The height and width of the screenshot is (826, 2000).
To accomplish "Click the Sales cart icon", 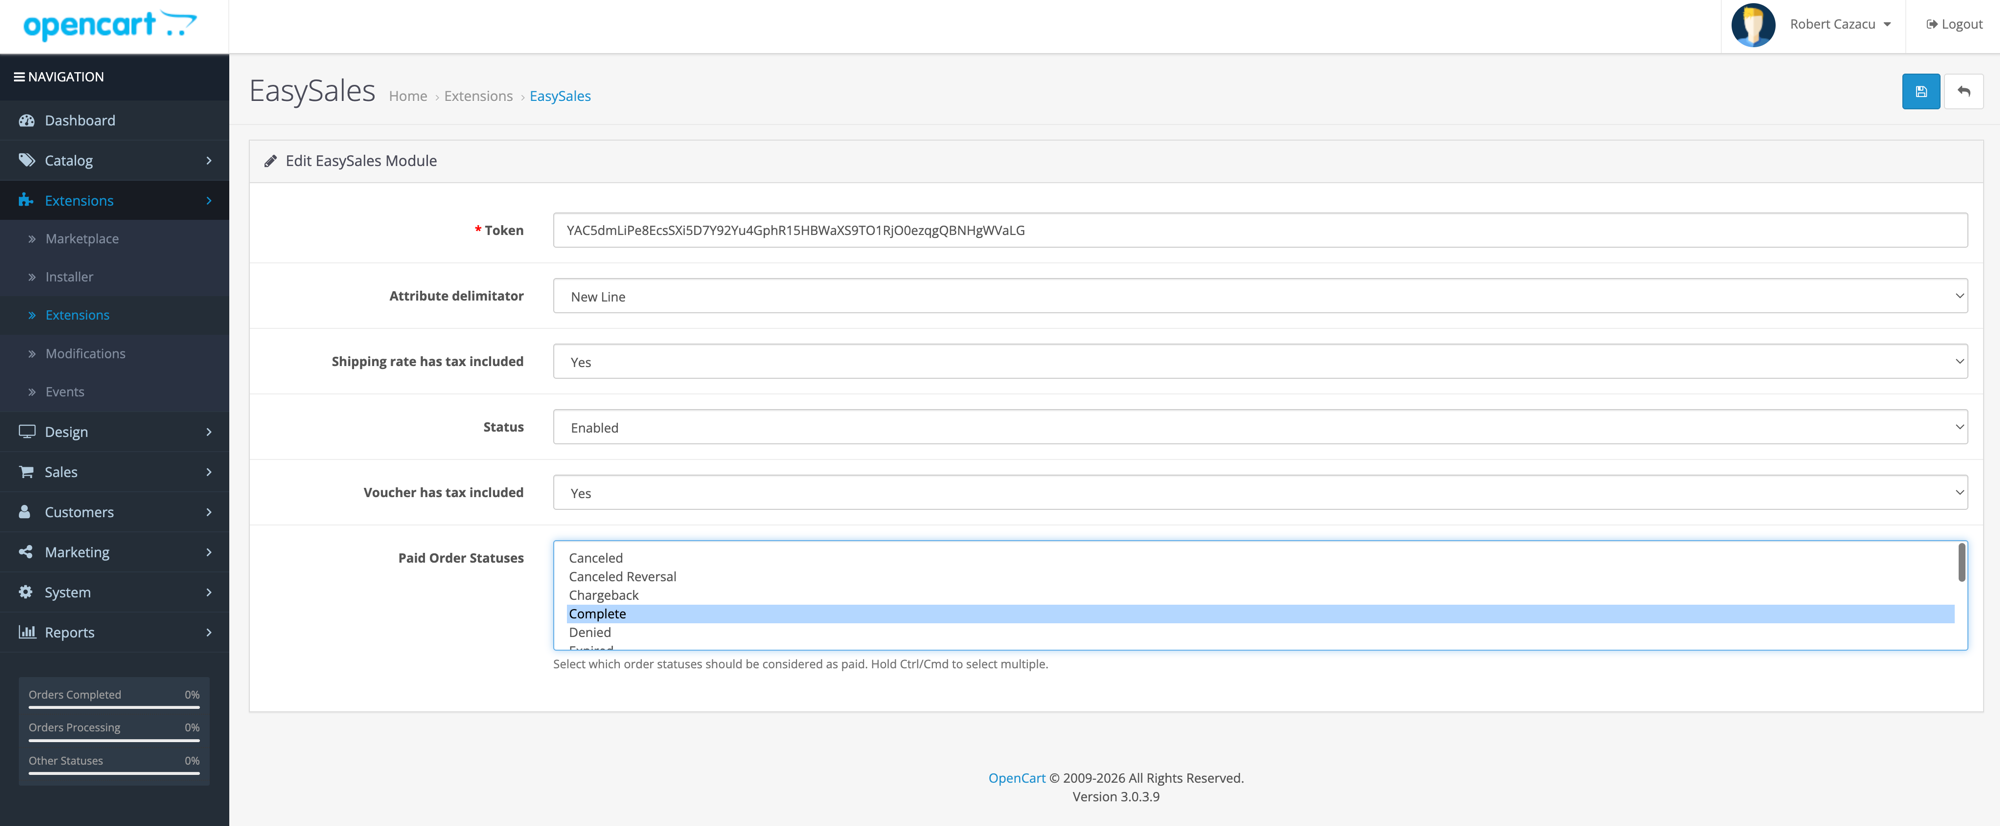I will pyautogui.click(x=27, y=471).
